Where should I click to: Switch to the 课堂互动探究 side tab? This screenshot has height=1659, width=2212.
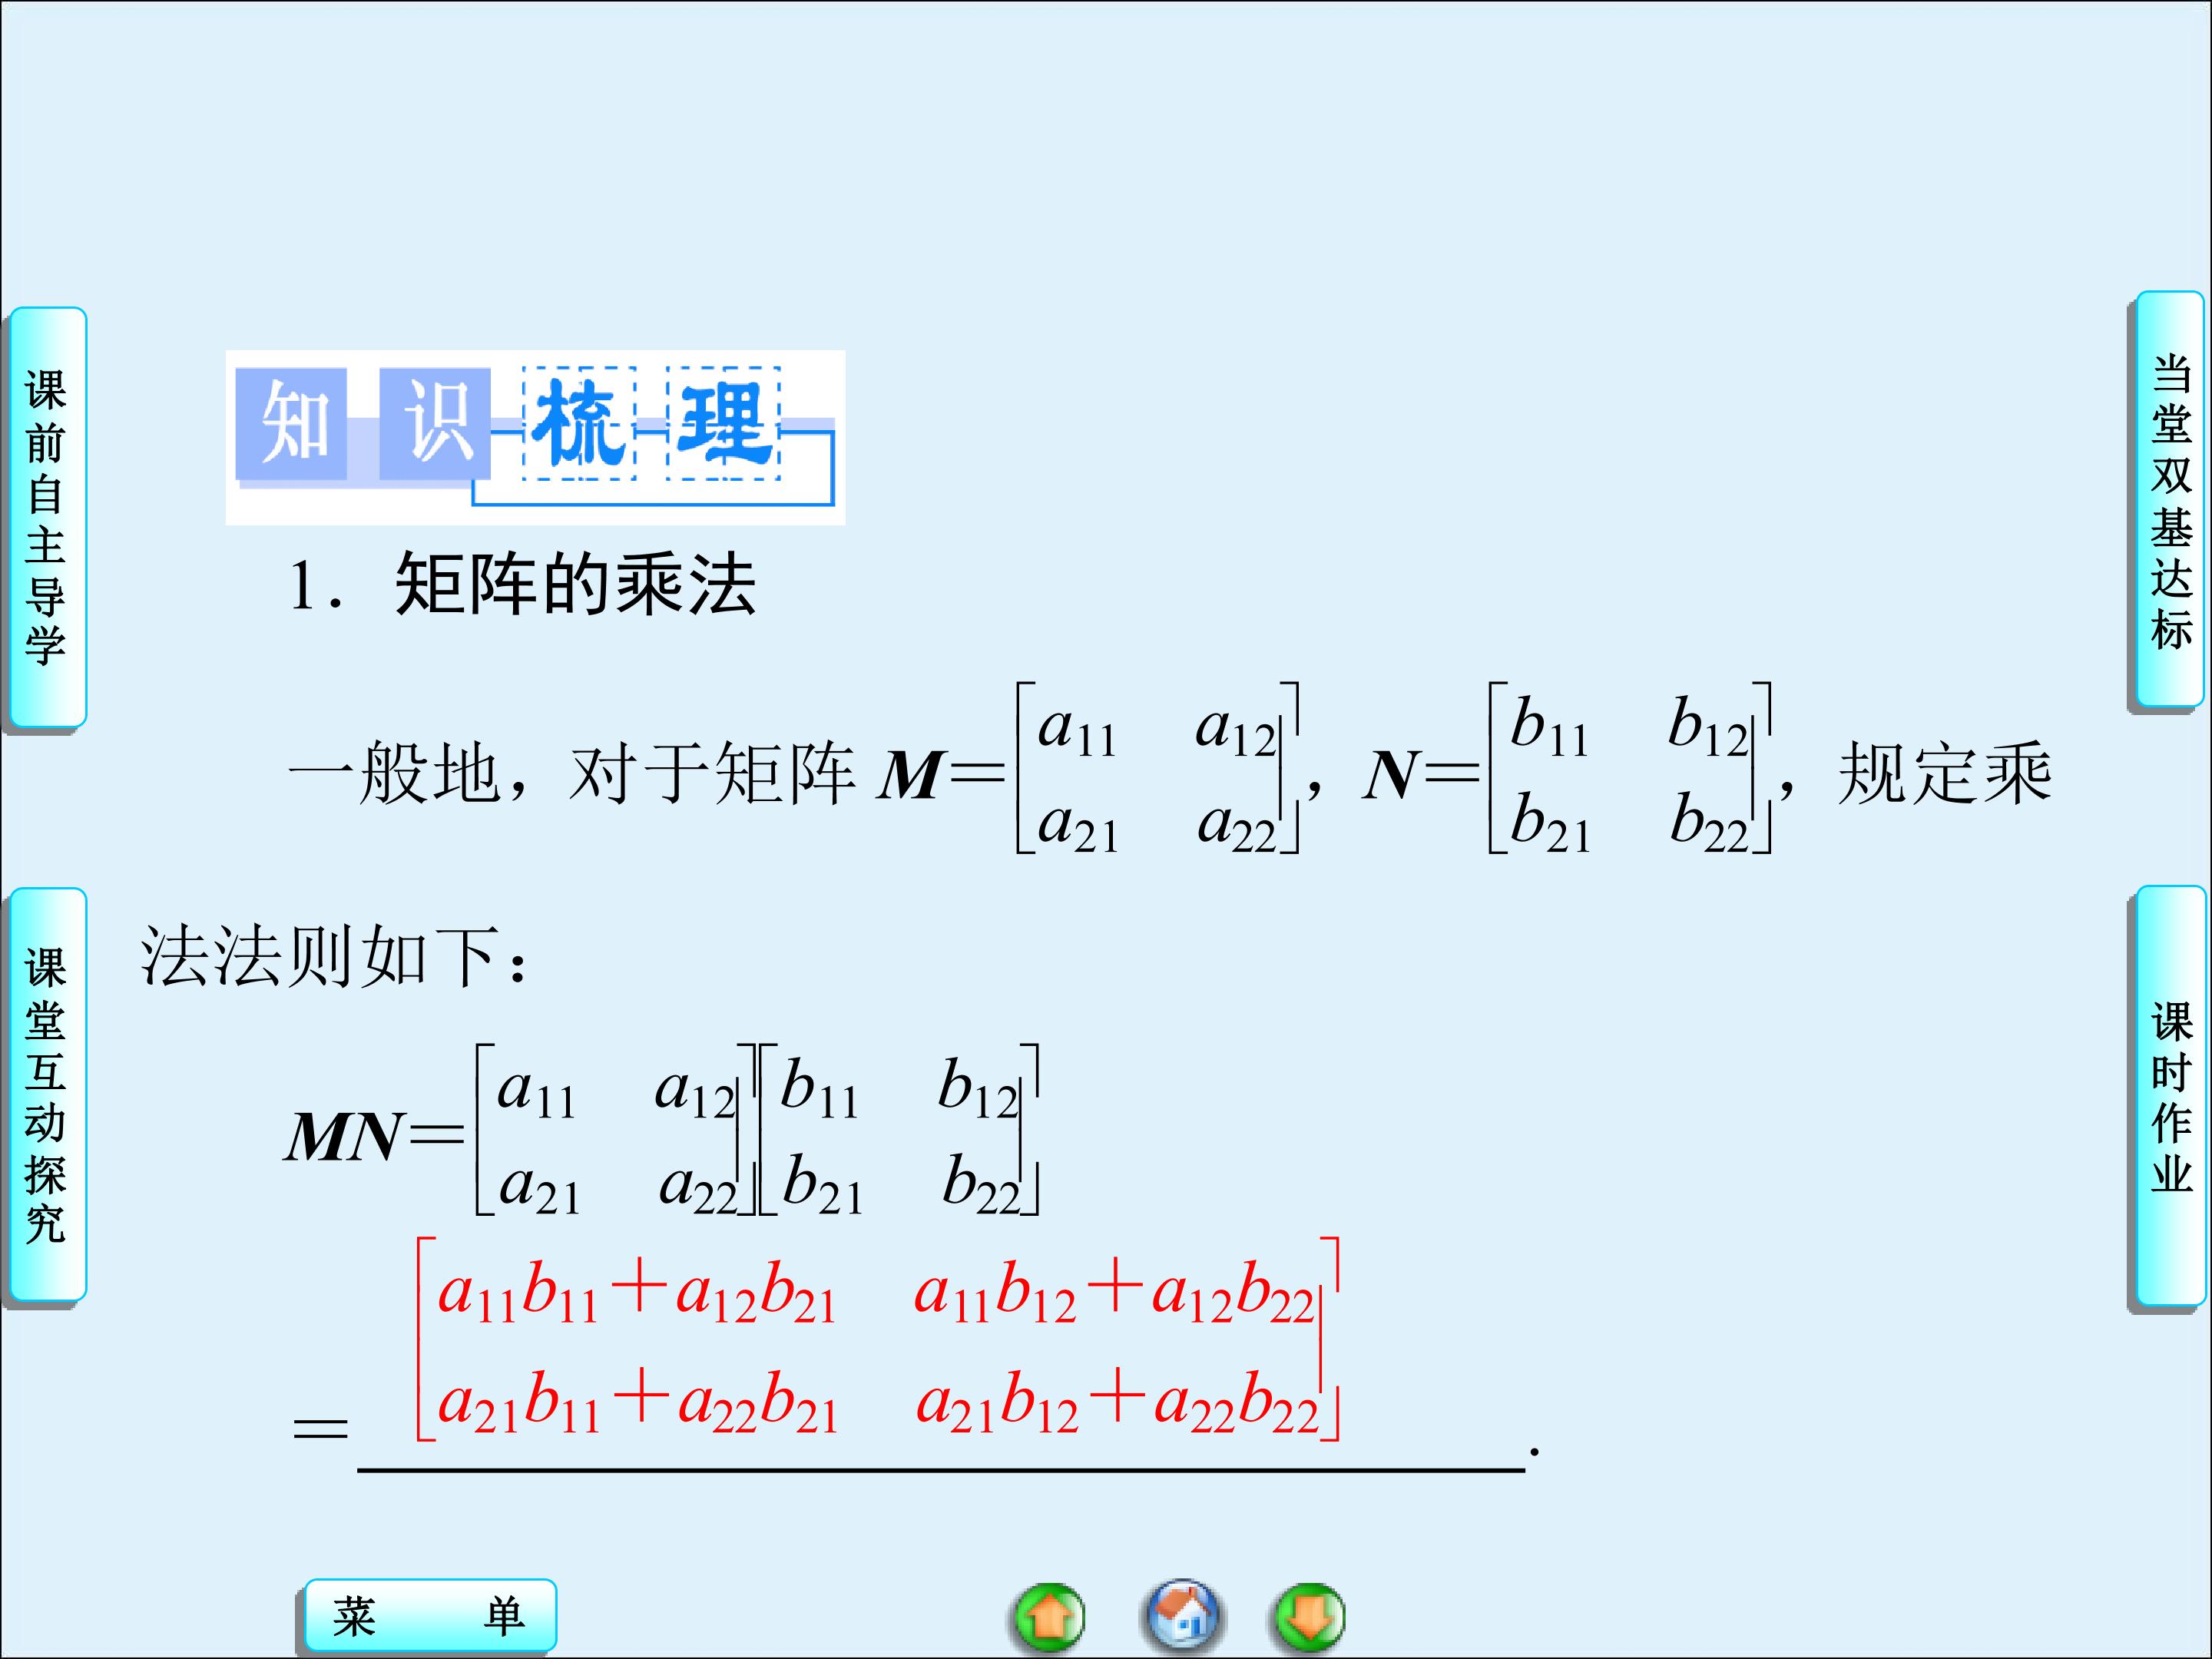47,1095
